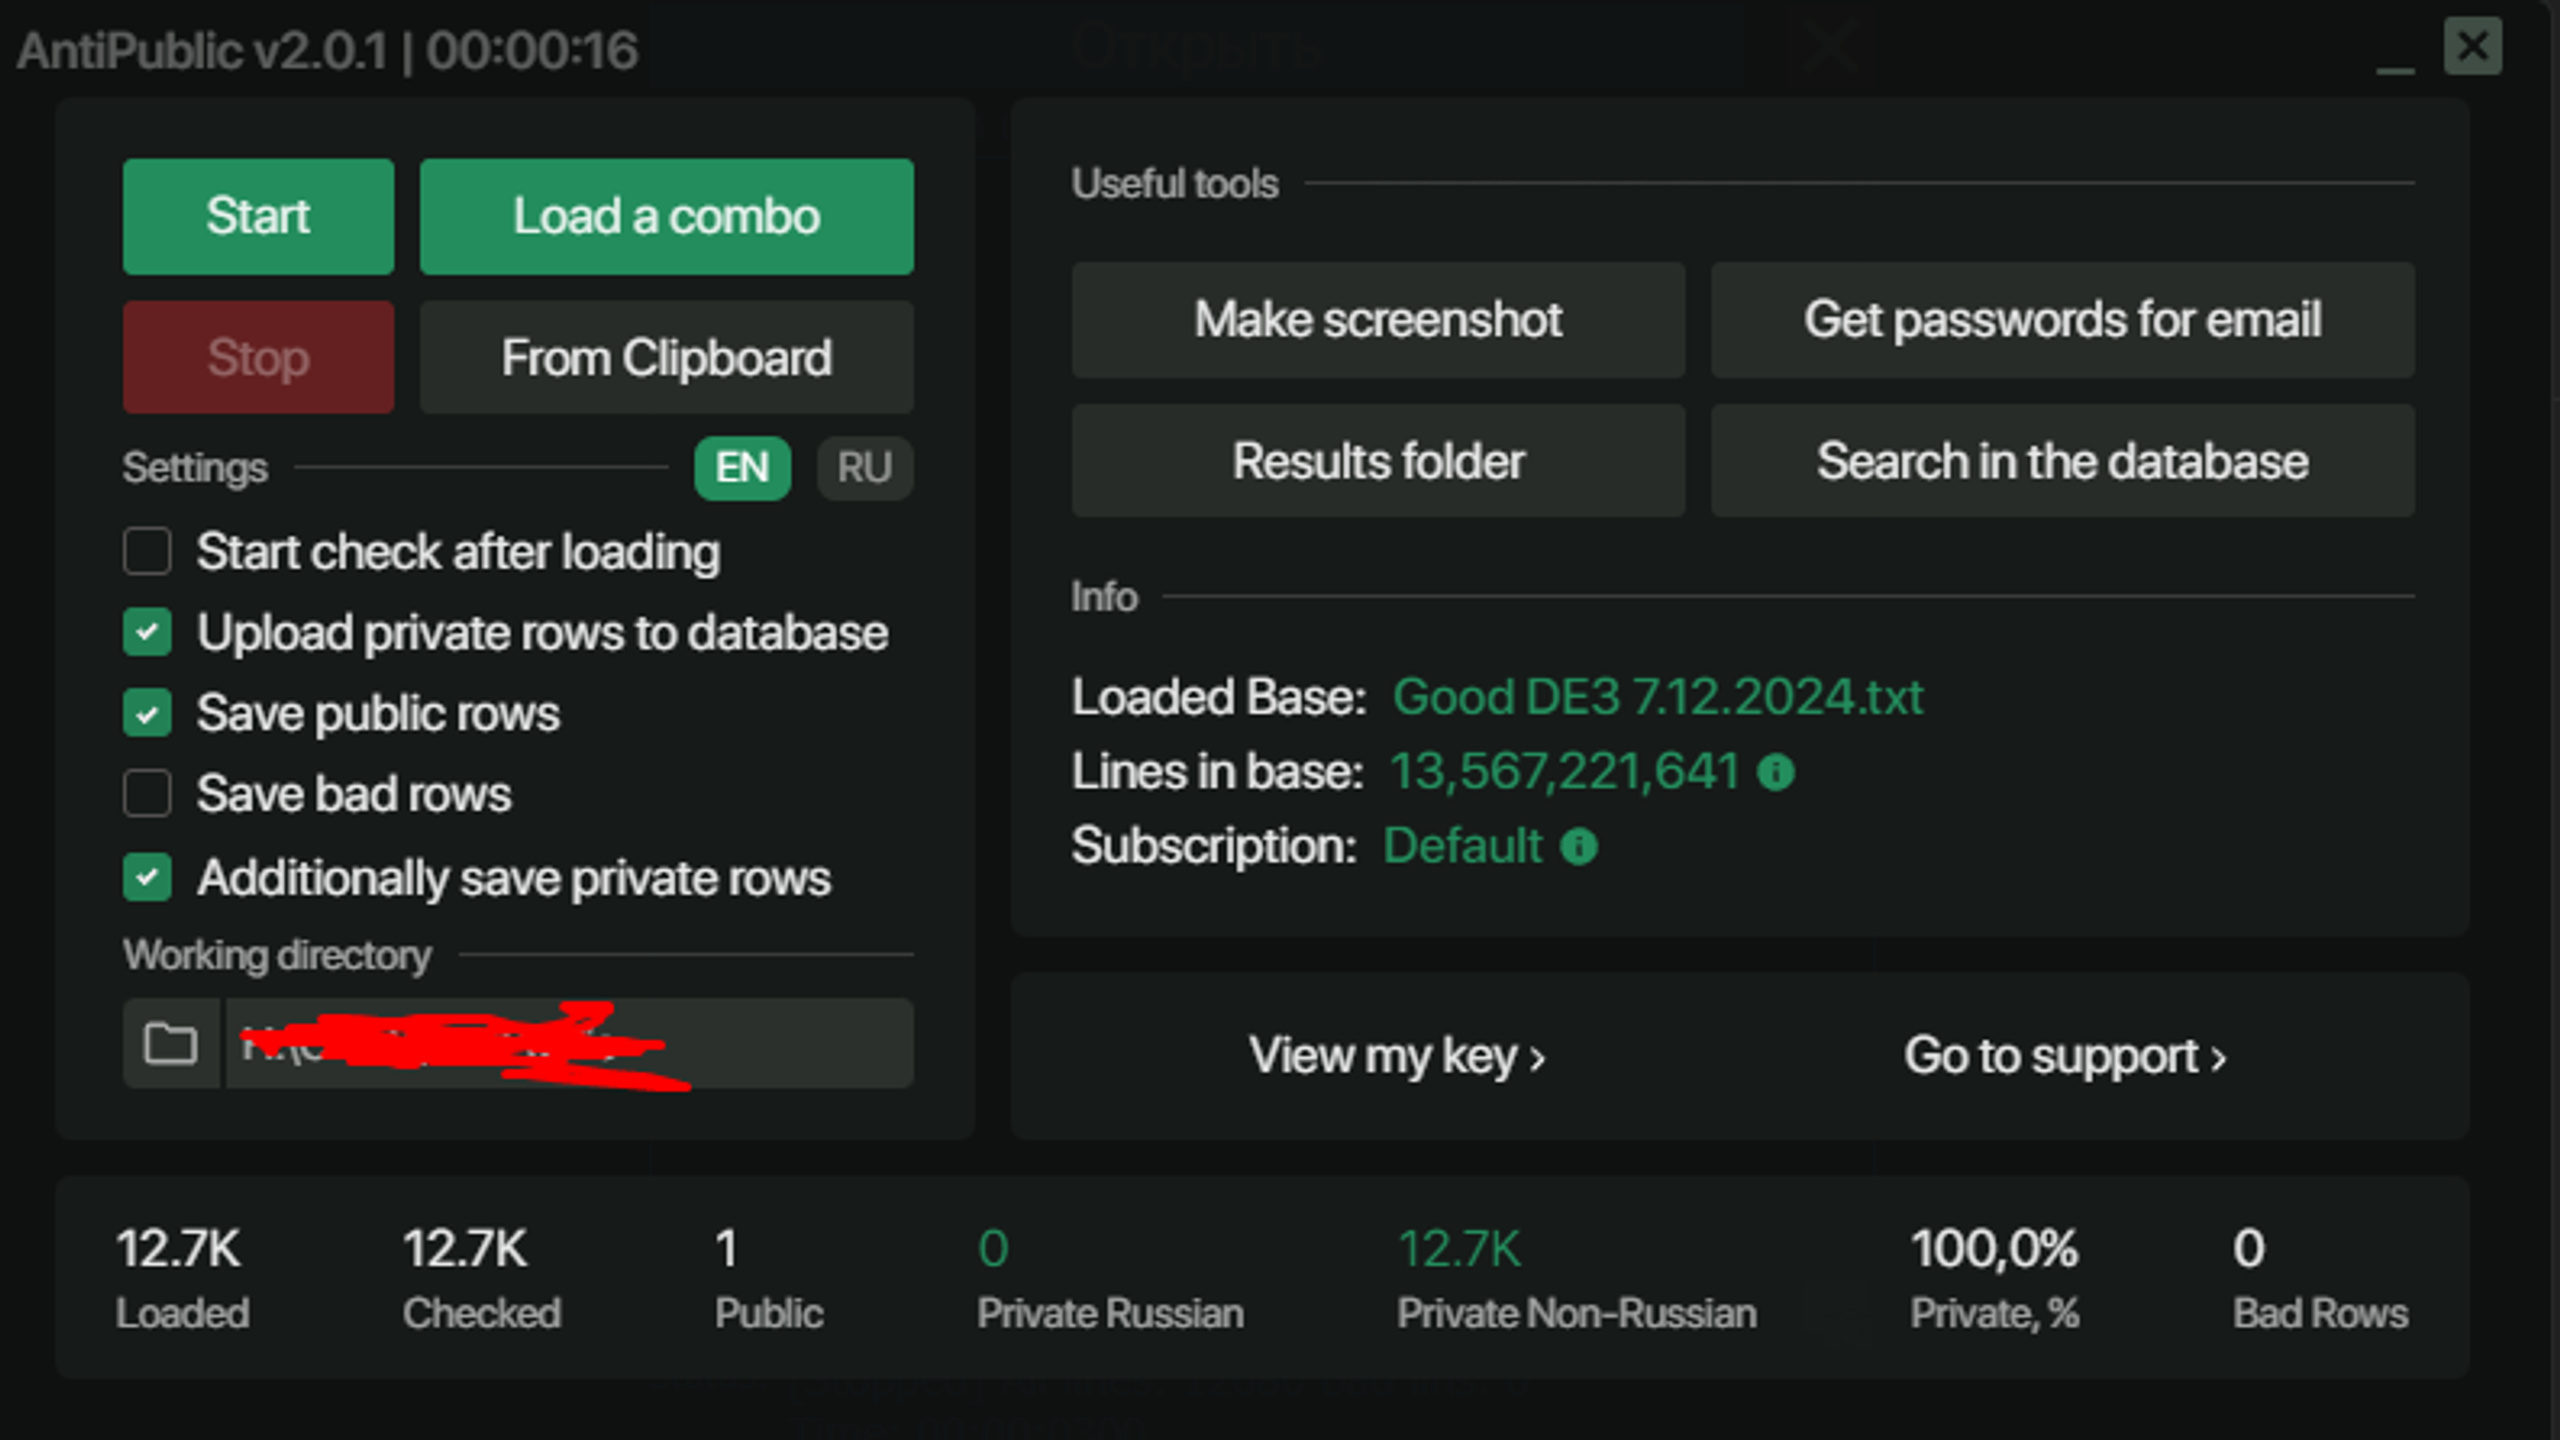Open View my key link
This screenshot has height=1440, width=2560.
tap(1397, 1056)
